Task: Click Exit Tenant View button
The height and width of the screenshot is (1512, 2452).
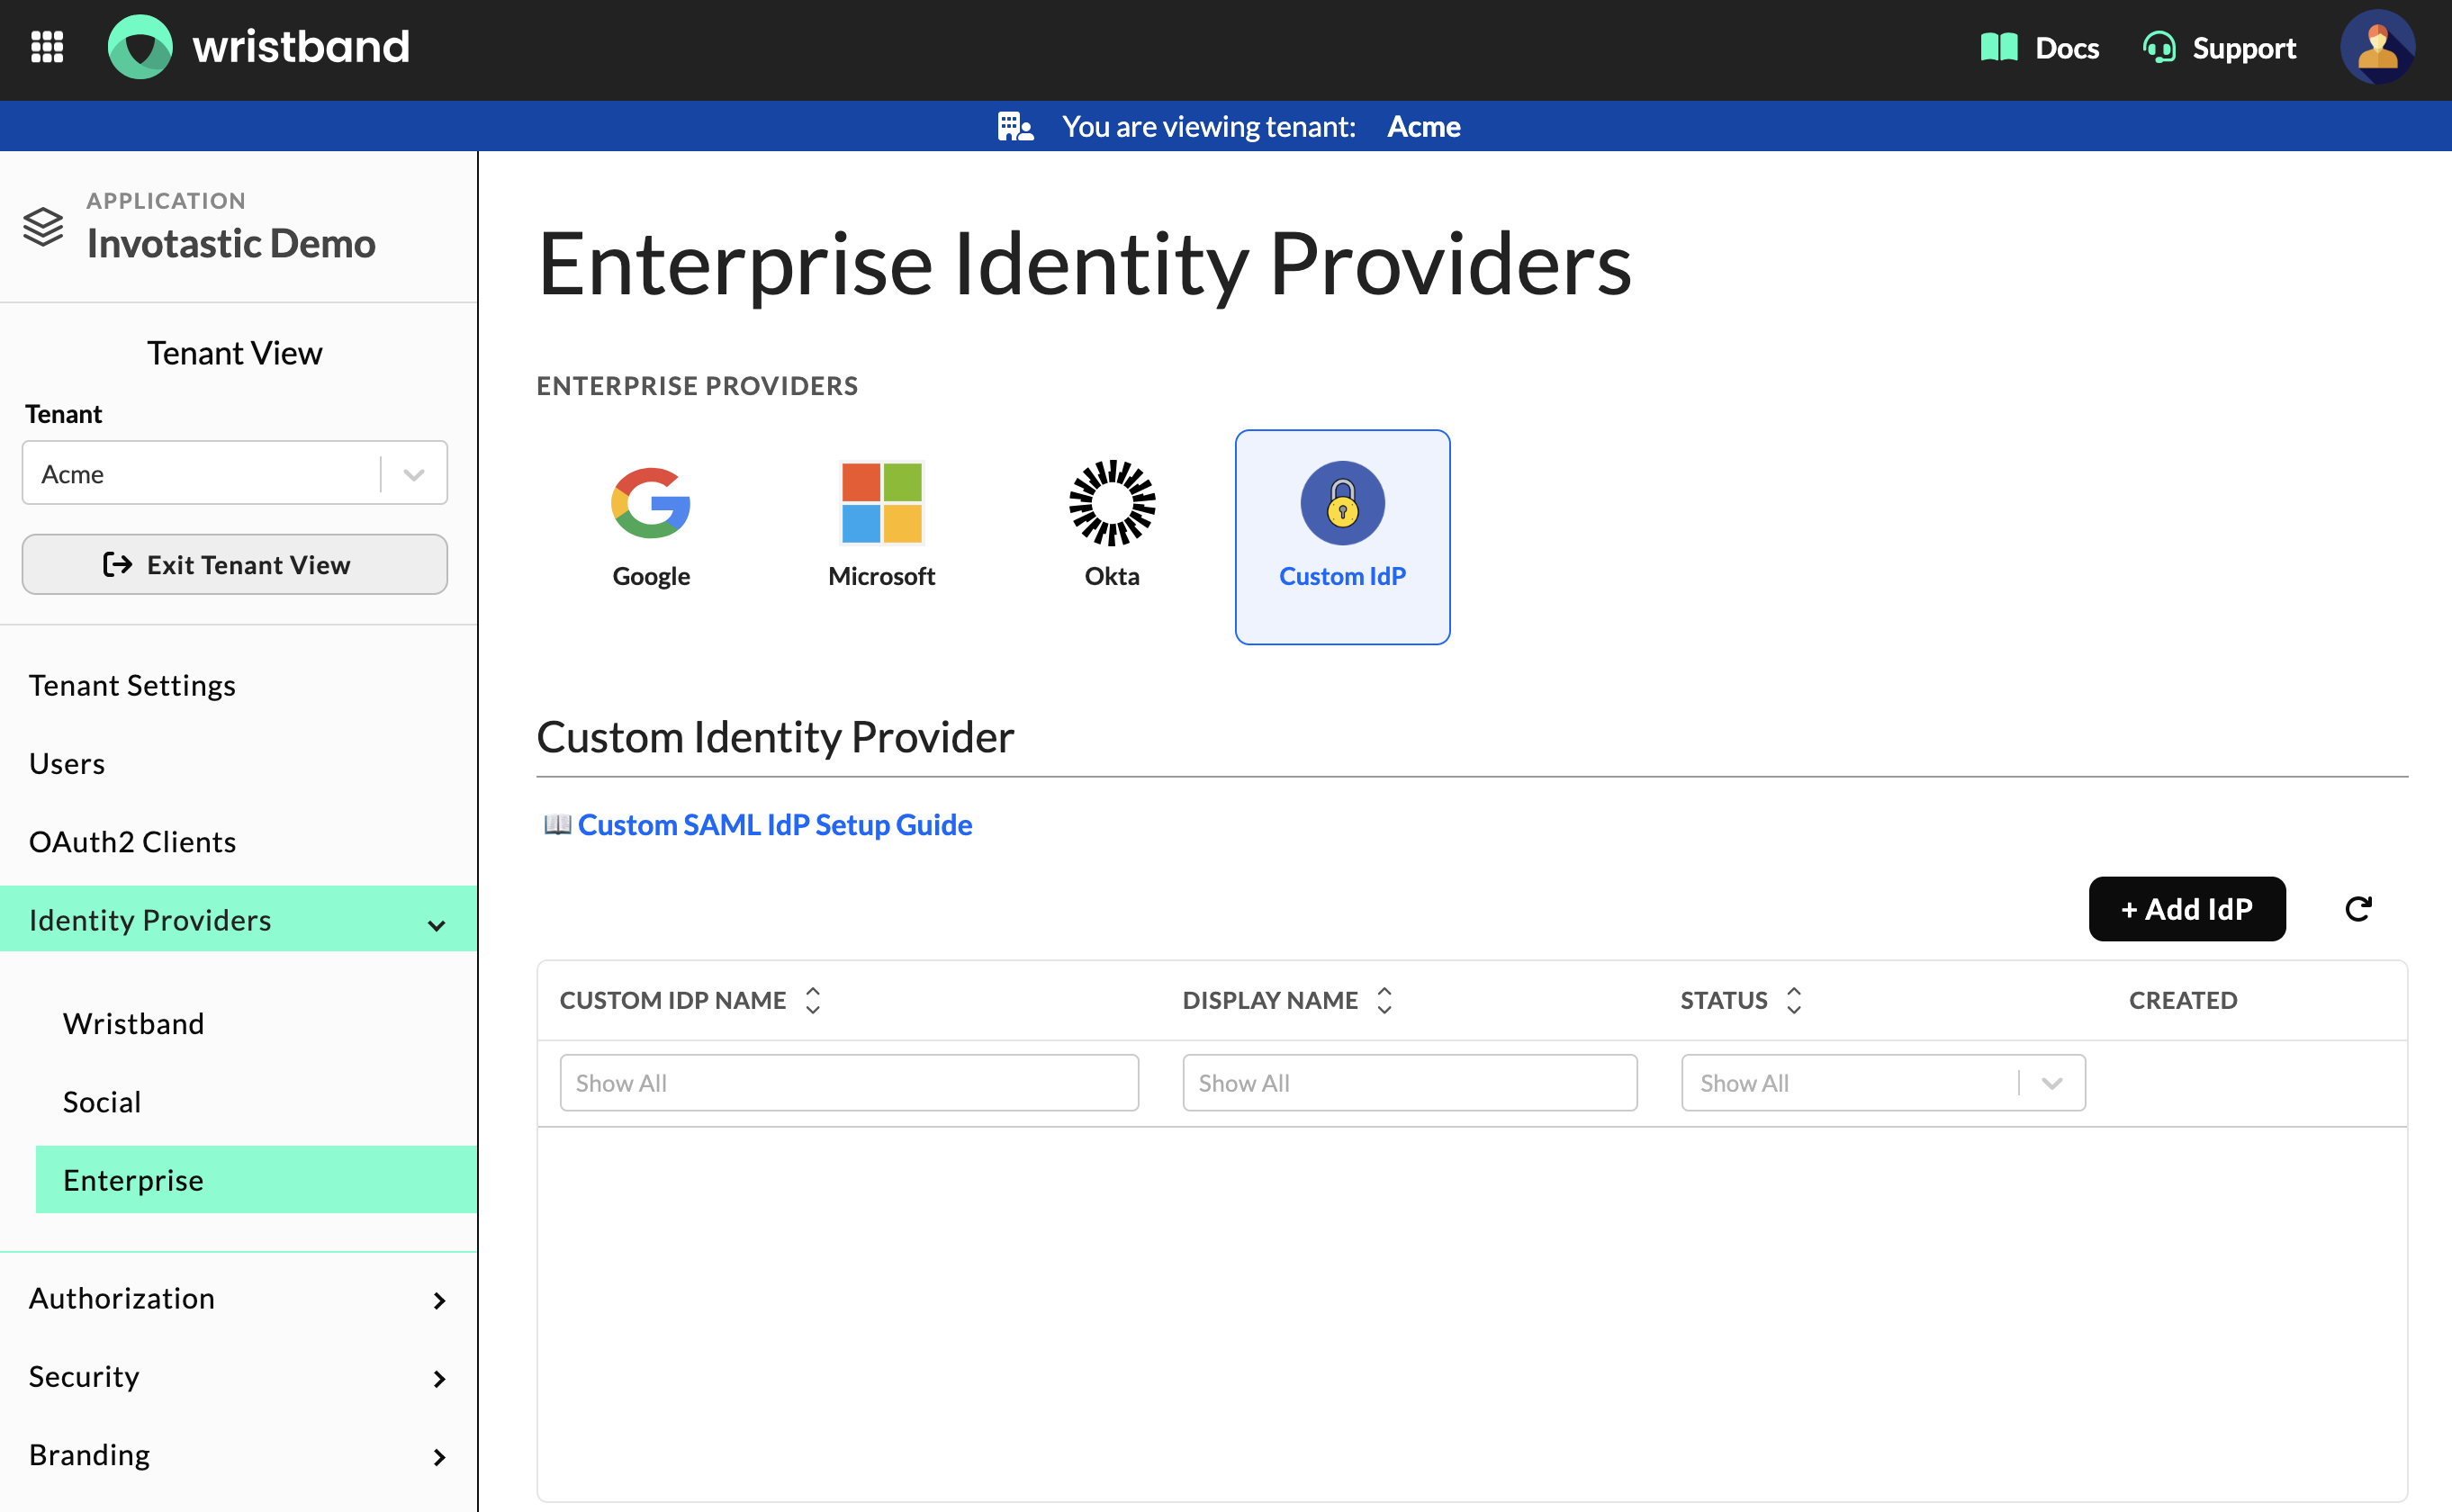Action: (x=234, y=564)
